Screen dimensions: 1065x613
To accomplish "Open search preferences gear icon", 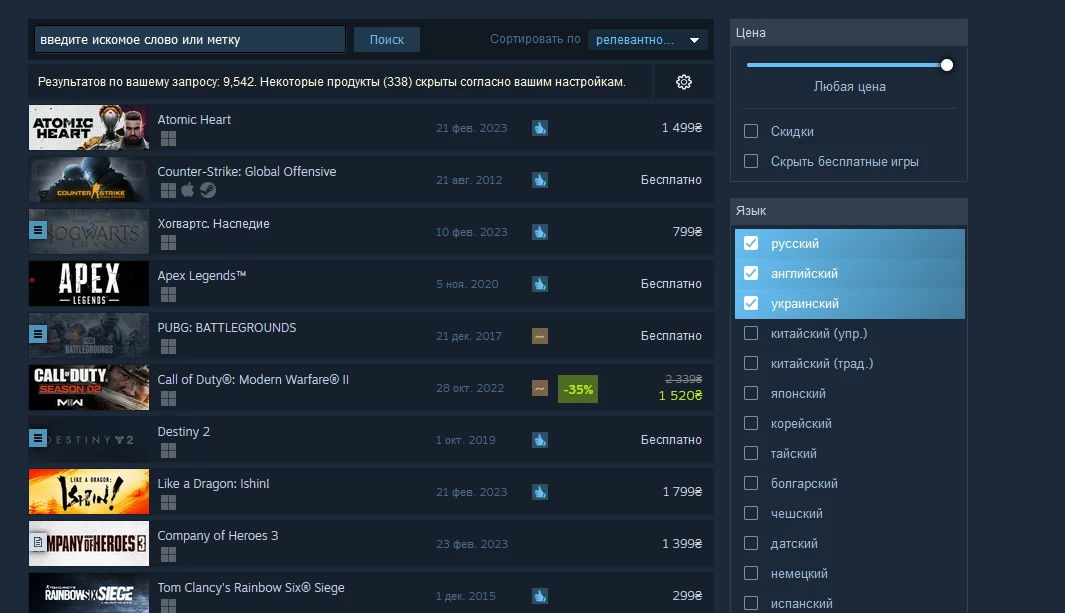I will pyautogui.click(x=683, y=82).
